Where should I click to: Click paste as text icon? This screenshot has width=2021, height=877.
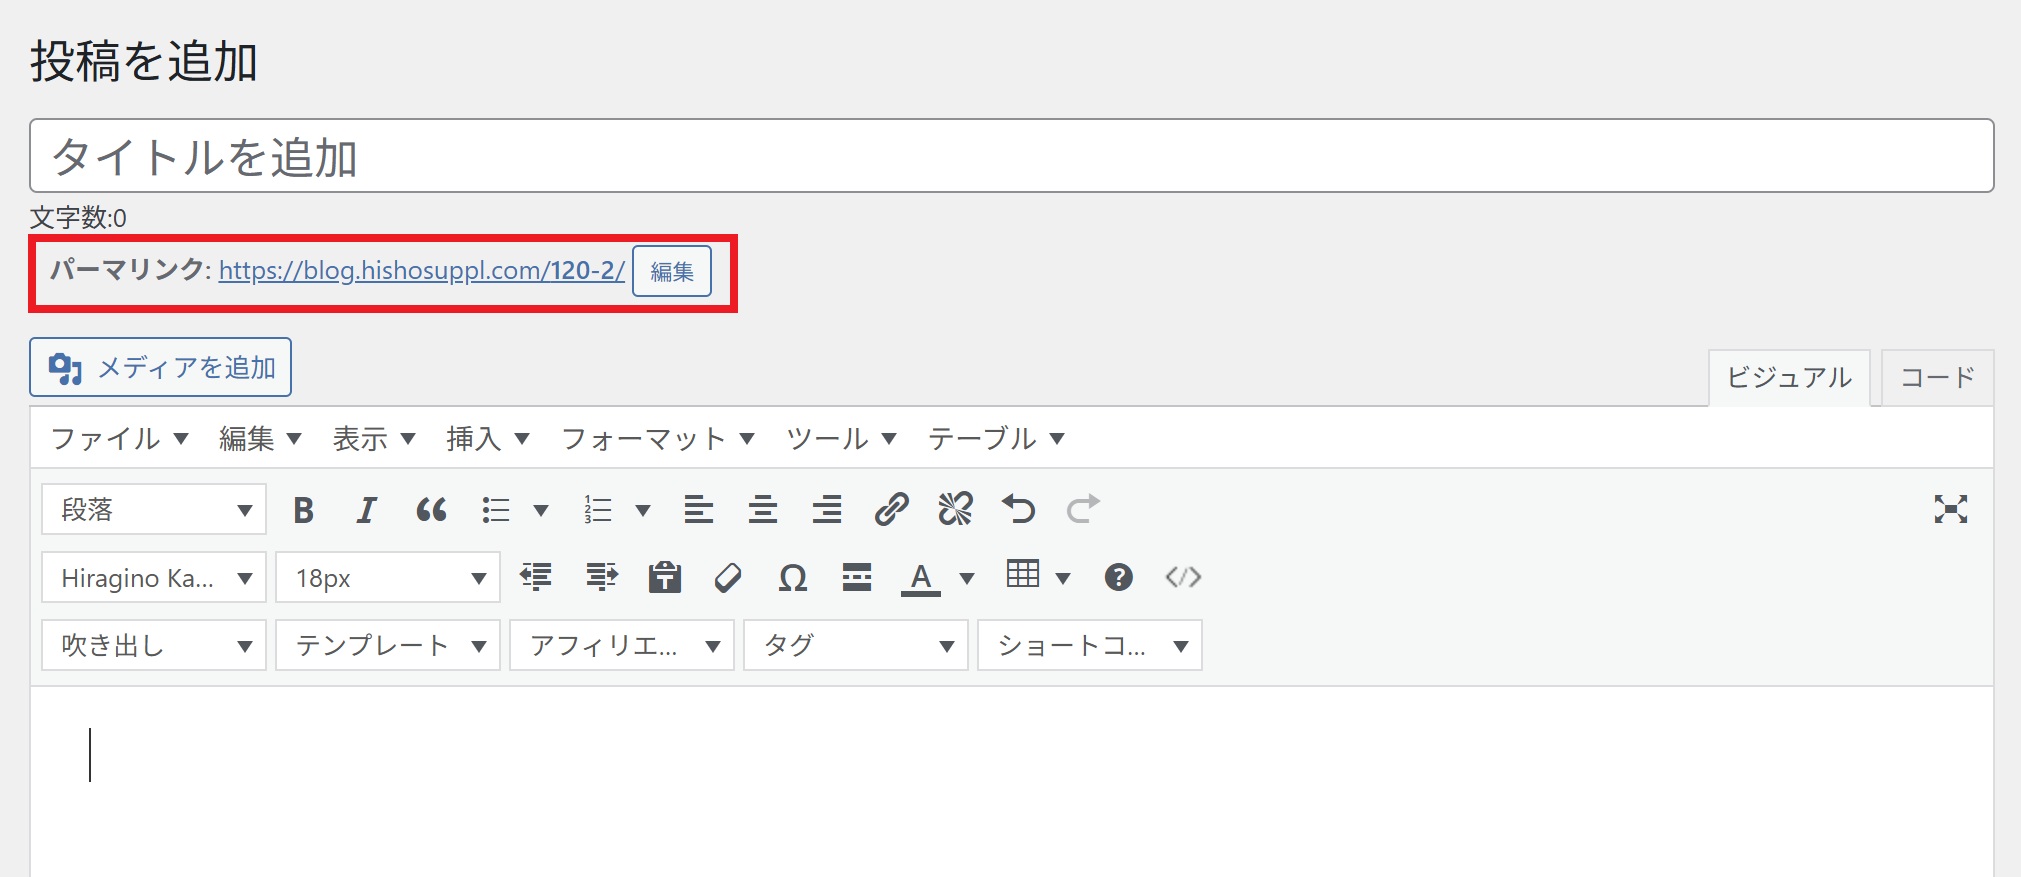(664, 578)
